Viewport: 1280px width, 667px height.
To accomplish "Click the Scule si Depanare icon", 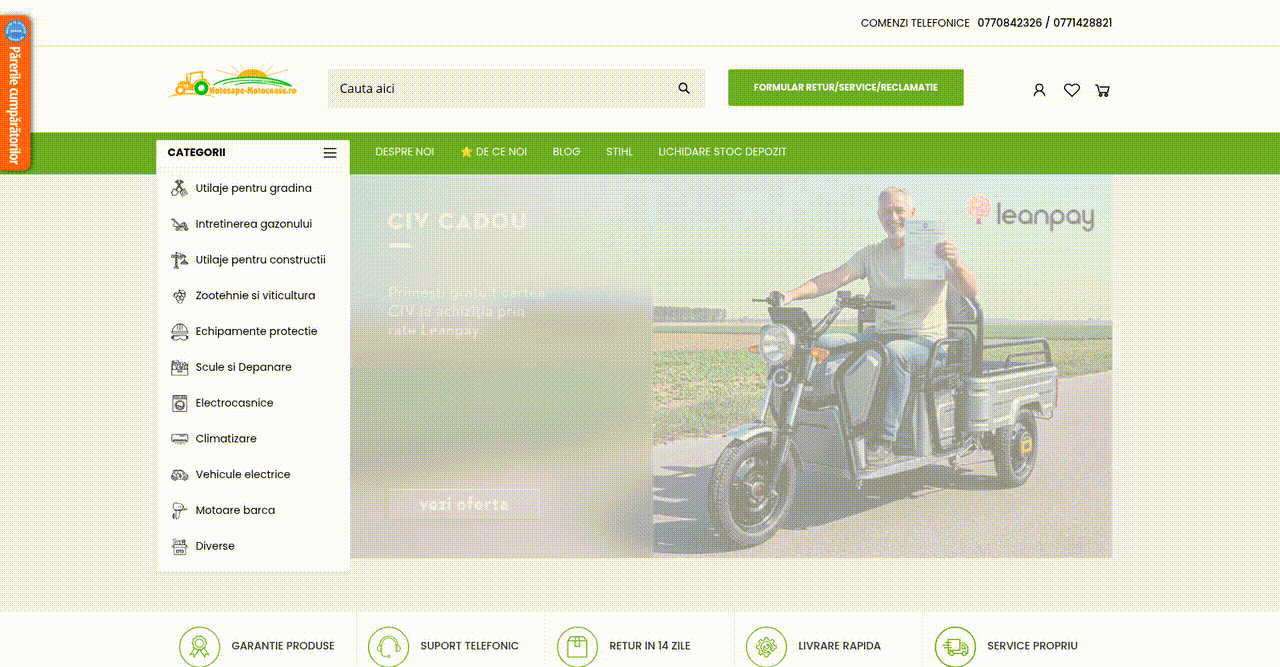I will tap(179, 367).
